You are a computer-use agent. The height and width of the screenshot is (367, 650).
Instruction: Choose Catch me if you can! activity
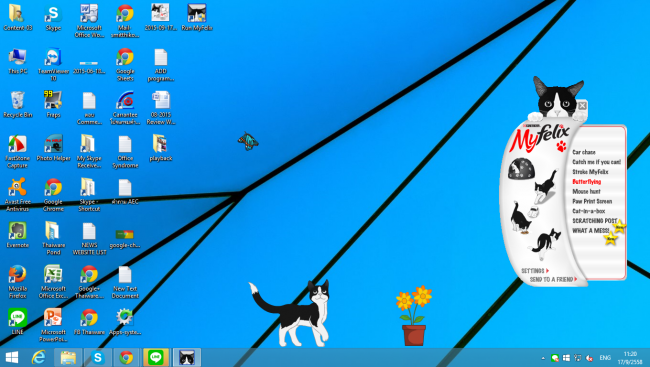tap(597, 162)
